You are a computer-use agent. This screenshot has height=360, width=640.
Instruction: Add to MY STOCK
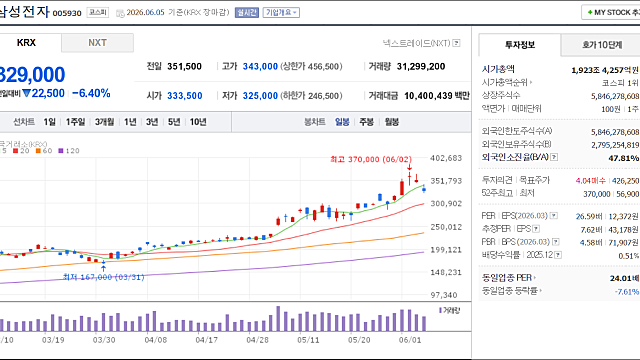[x=611, y=13]
